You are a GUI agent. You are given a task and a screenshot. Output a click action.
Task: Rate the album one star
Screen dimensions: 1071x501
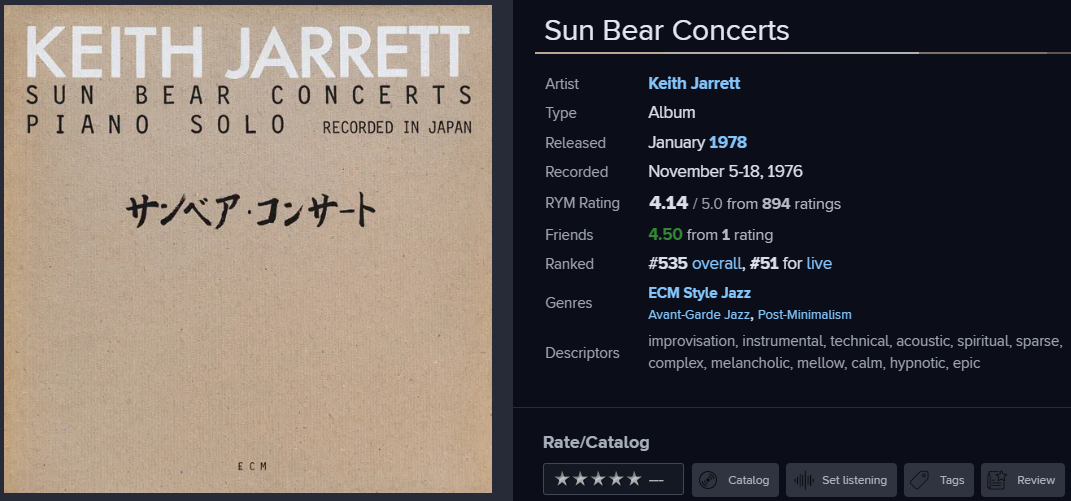[x=562, y=479]
